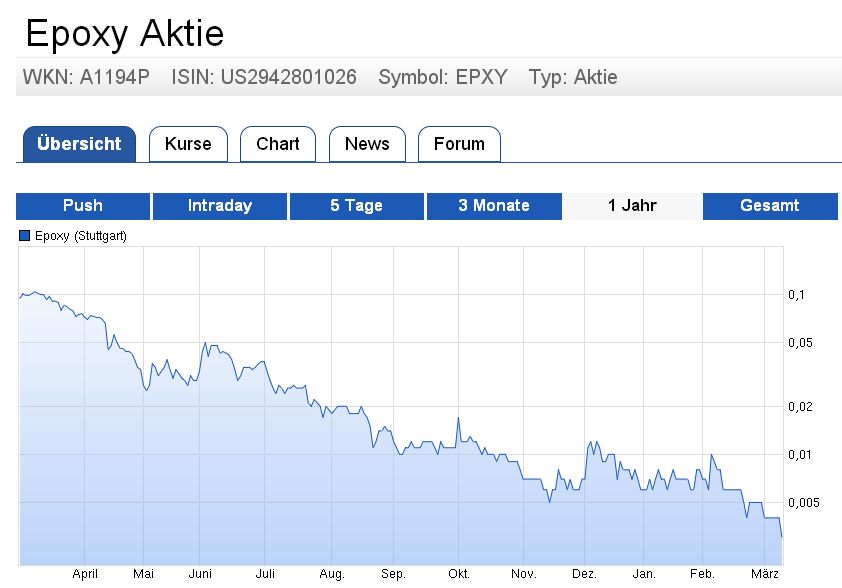Set chart range to 3 Monate
Viewport: 842px width, 588px height.
click(x=494, y=206)
